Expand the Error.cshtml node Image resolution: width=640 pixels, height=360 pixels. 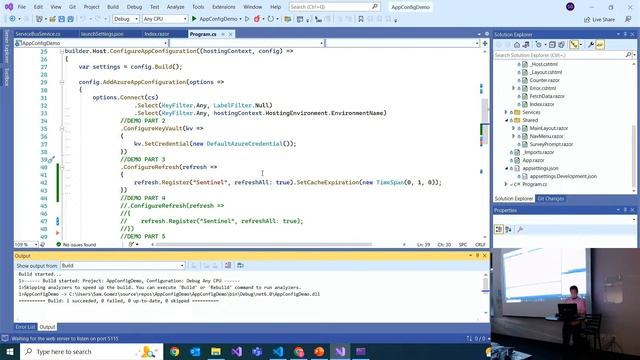(513, 88)
